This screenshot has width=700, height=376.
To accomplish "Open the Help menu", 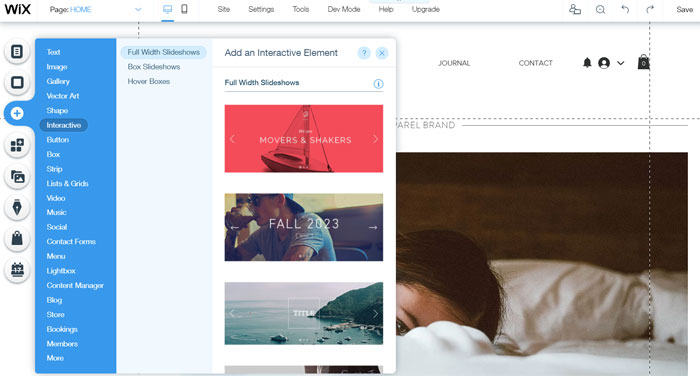I will point(386,9).
